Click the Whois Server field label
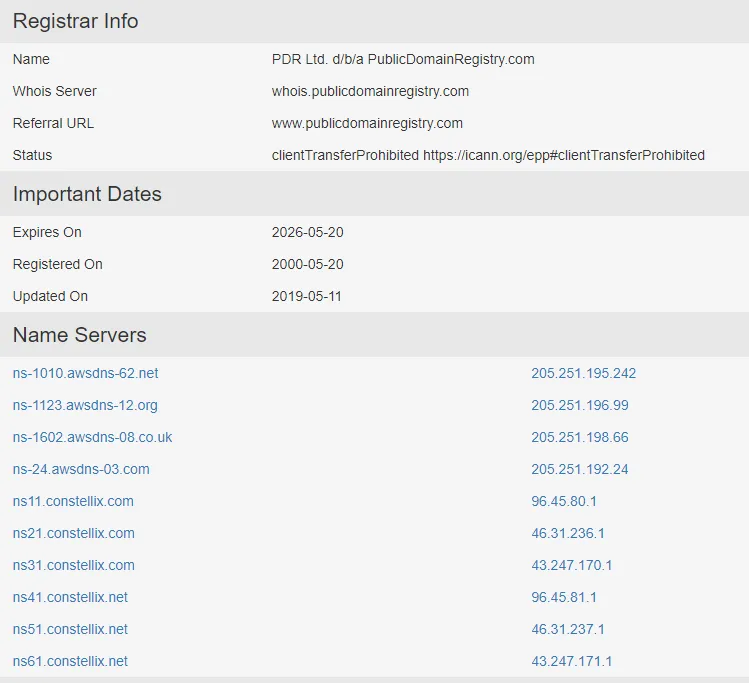 point(54,91)
